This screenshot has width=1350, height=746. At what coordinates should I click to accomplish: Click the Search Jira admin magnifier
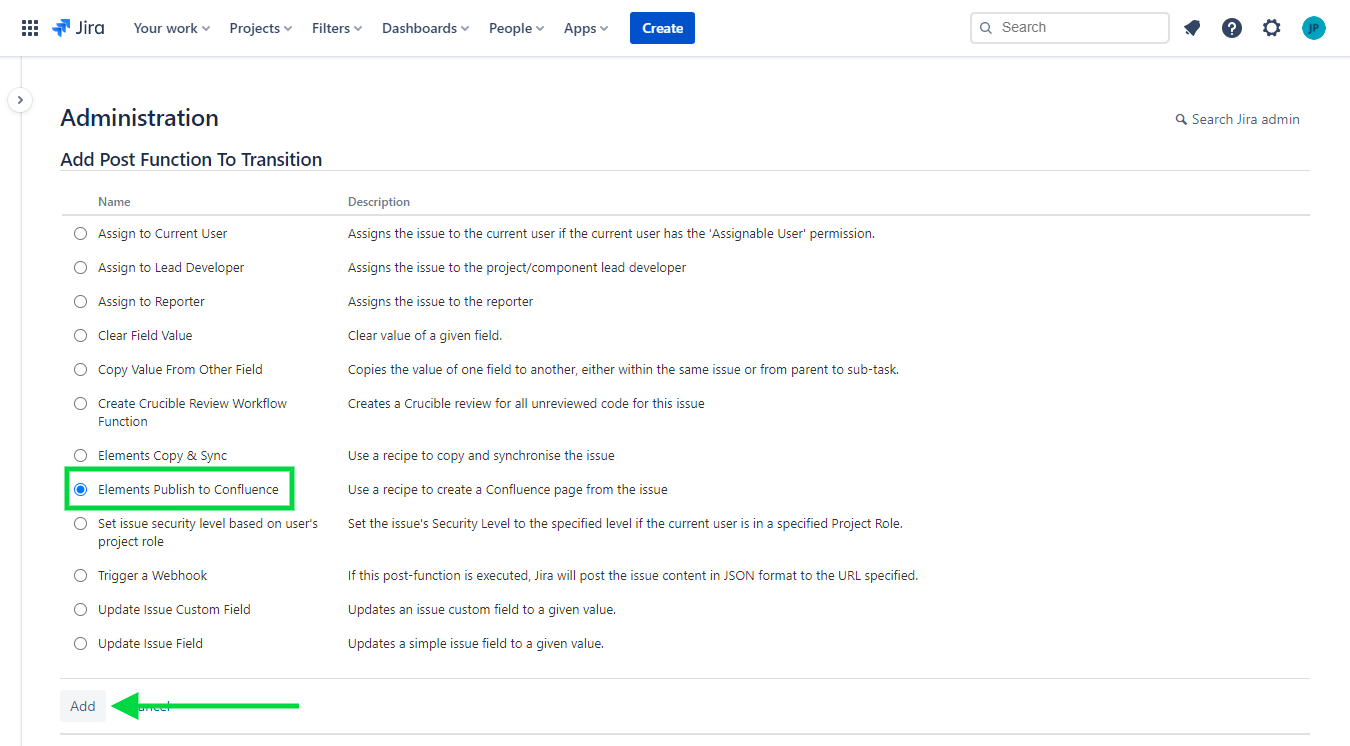point(1181,120)
